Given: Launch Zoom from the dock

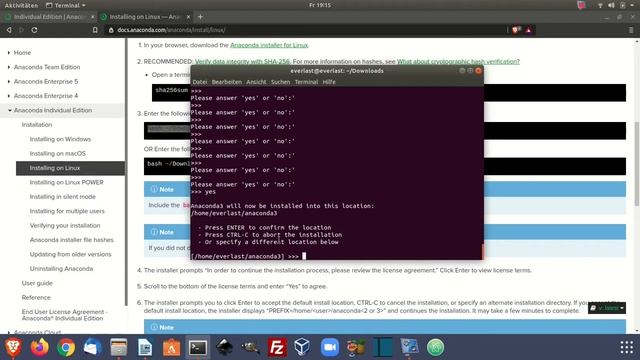Looking at the screenshot, I should [x=330, y=347].
